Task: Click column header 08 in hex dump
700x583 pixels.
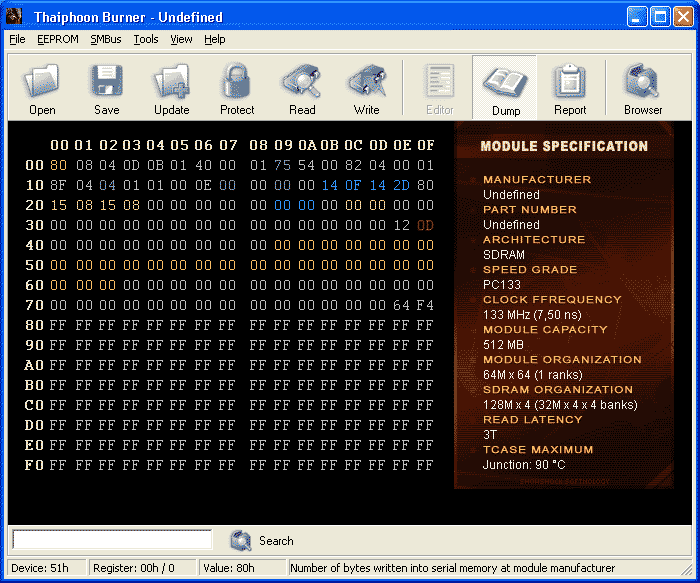Action: click(x=258, y=145)
